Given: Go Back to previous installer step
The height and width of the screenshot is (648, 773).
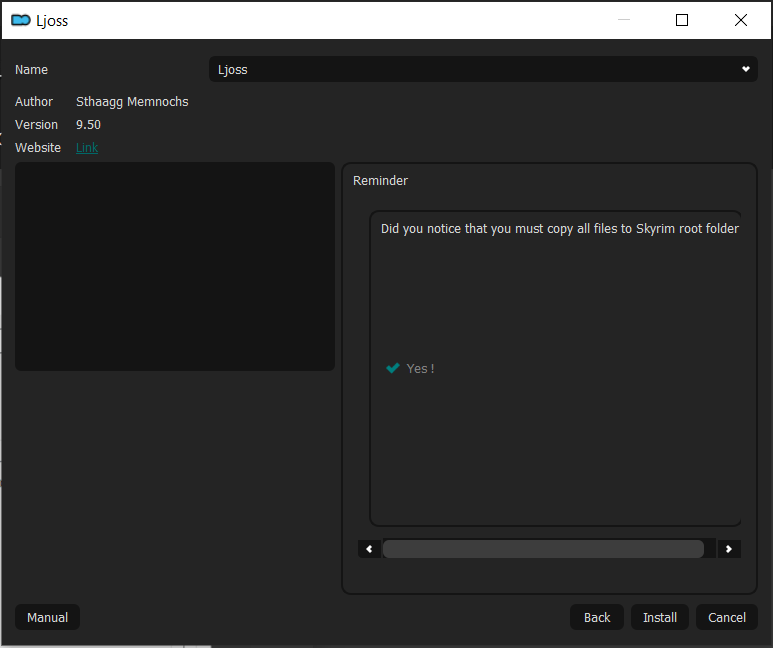Looking at the screenshot, I should tap(597, 617).
